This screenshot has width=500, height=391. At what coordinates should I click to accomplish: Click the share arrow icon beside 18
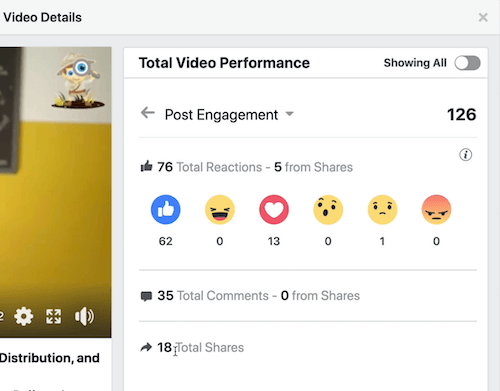pyautogui.click(x=146, y=348)
